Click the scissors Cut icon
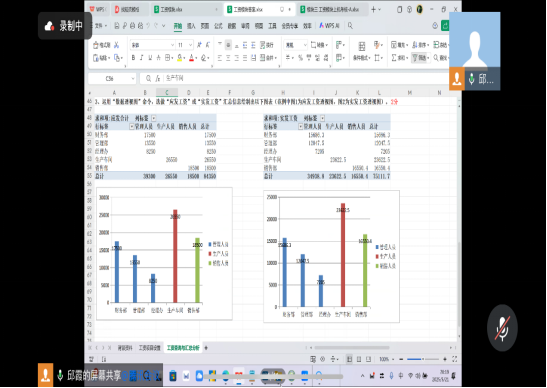 coord(117,45)
